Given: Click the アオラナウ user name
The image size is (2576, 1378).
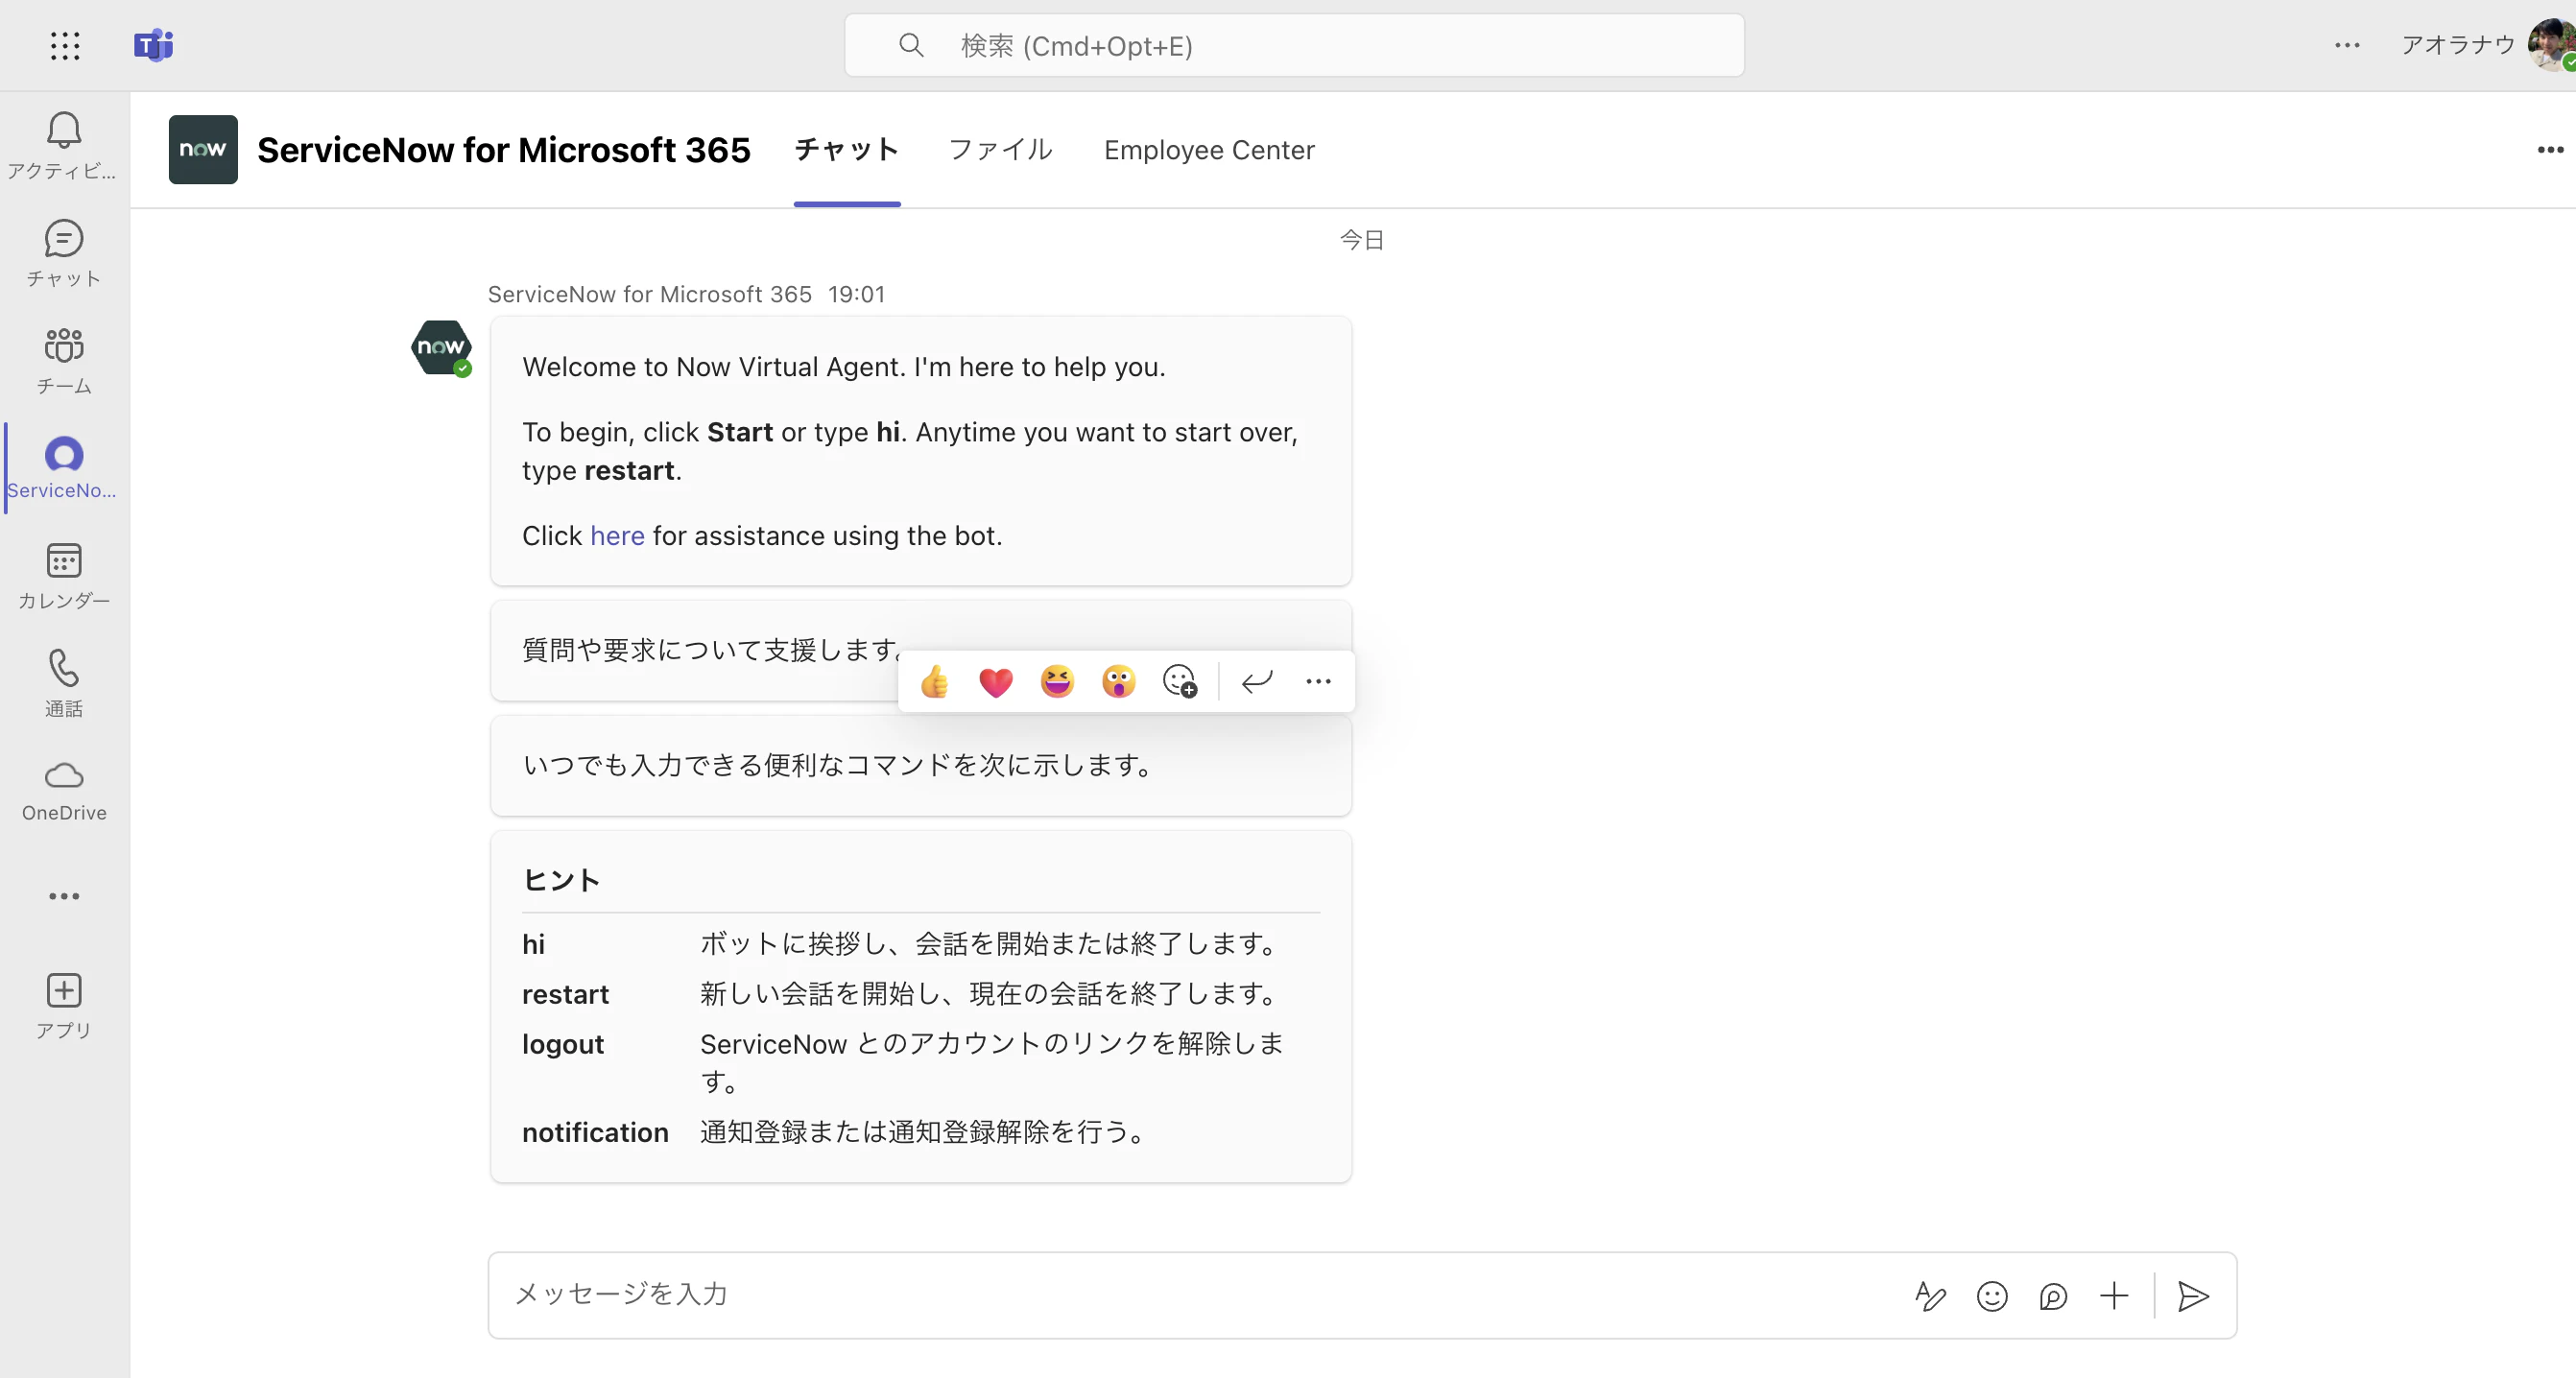Looking at the screenshot, I should (x=2458, y=44).
